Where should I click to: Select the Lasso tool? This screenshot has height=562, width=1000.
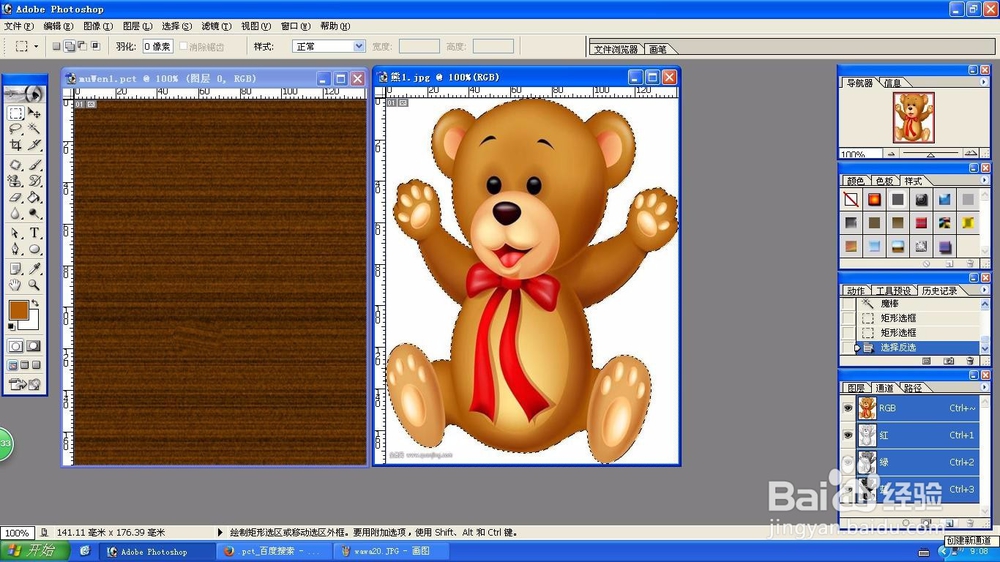coord(16,129)
